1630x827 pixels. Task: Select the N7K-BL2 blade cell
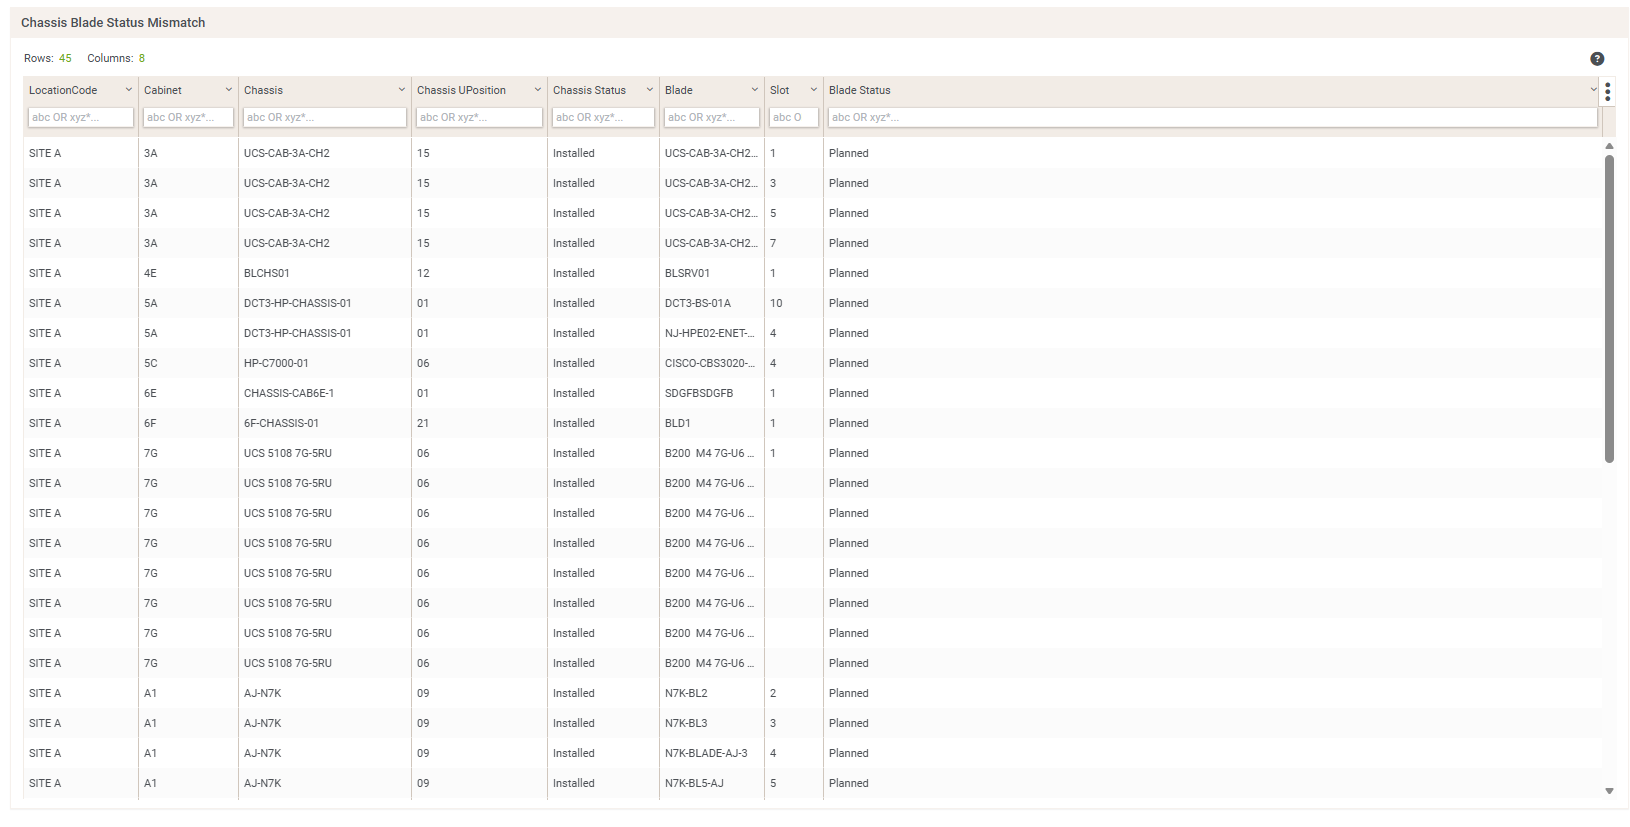(686, 693)
